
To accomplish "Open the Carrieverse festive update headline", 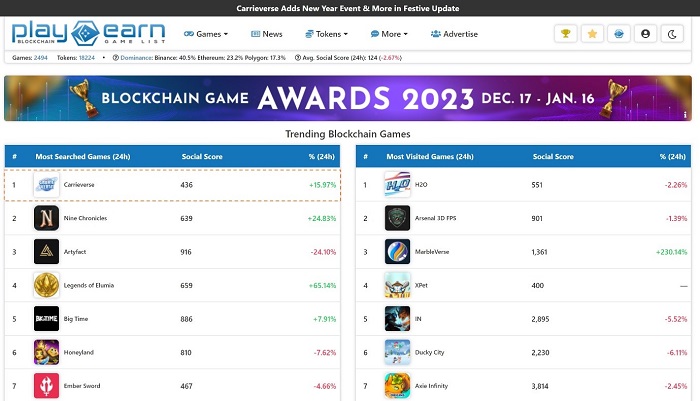I will [x=349, y=7].
